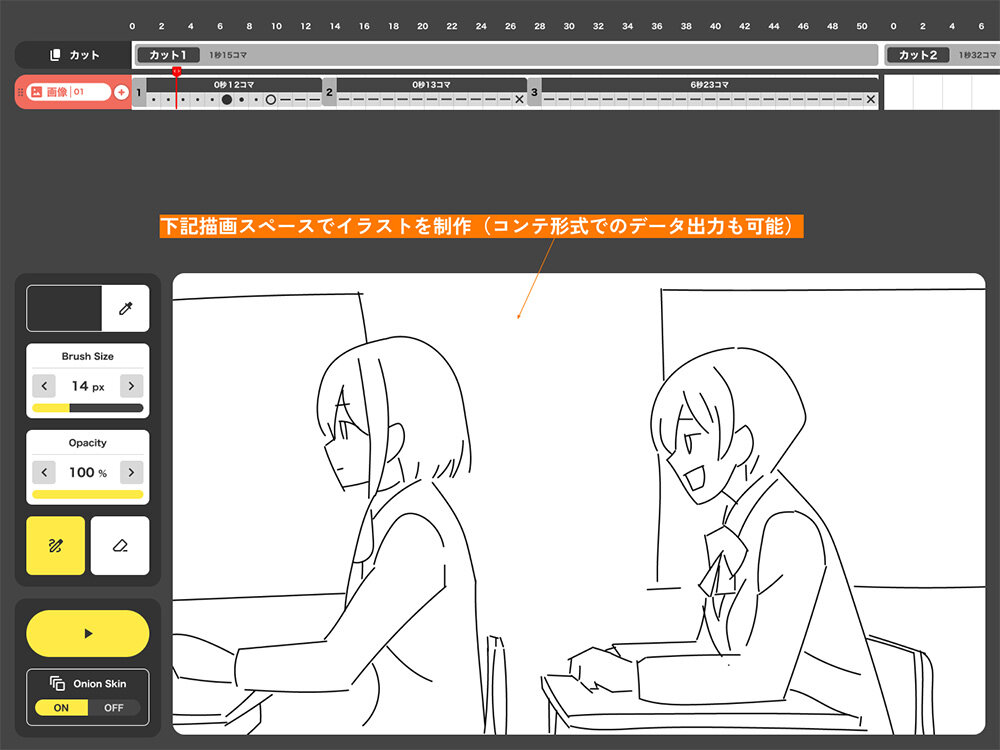This screenshot has height=750, width=1000.
Task: Turn Onion Skin OFF
Action: 114,707
